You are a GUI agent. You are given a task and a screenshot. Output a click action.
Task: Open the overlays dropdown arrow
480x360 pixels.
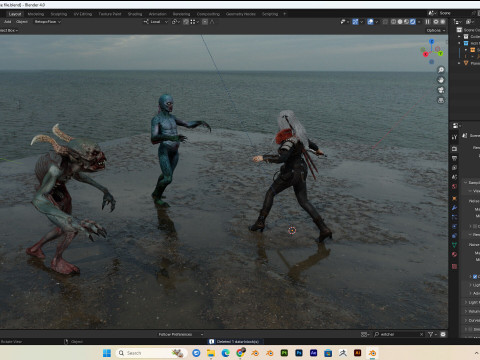[x=377, y=22]
